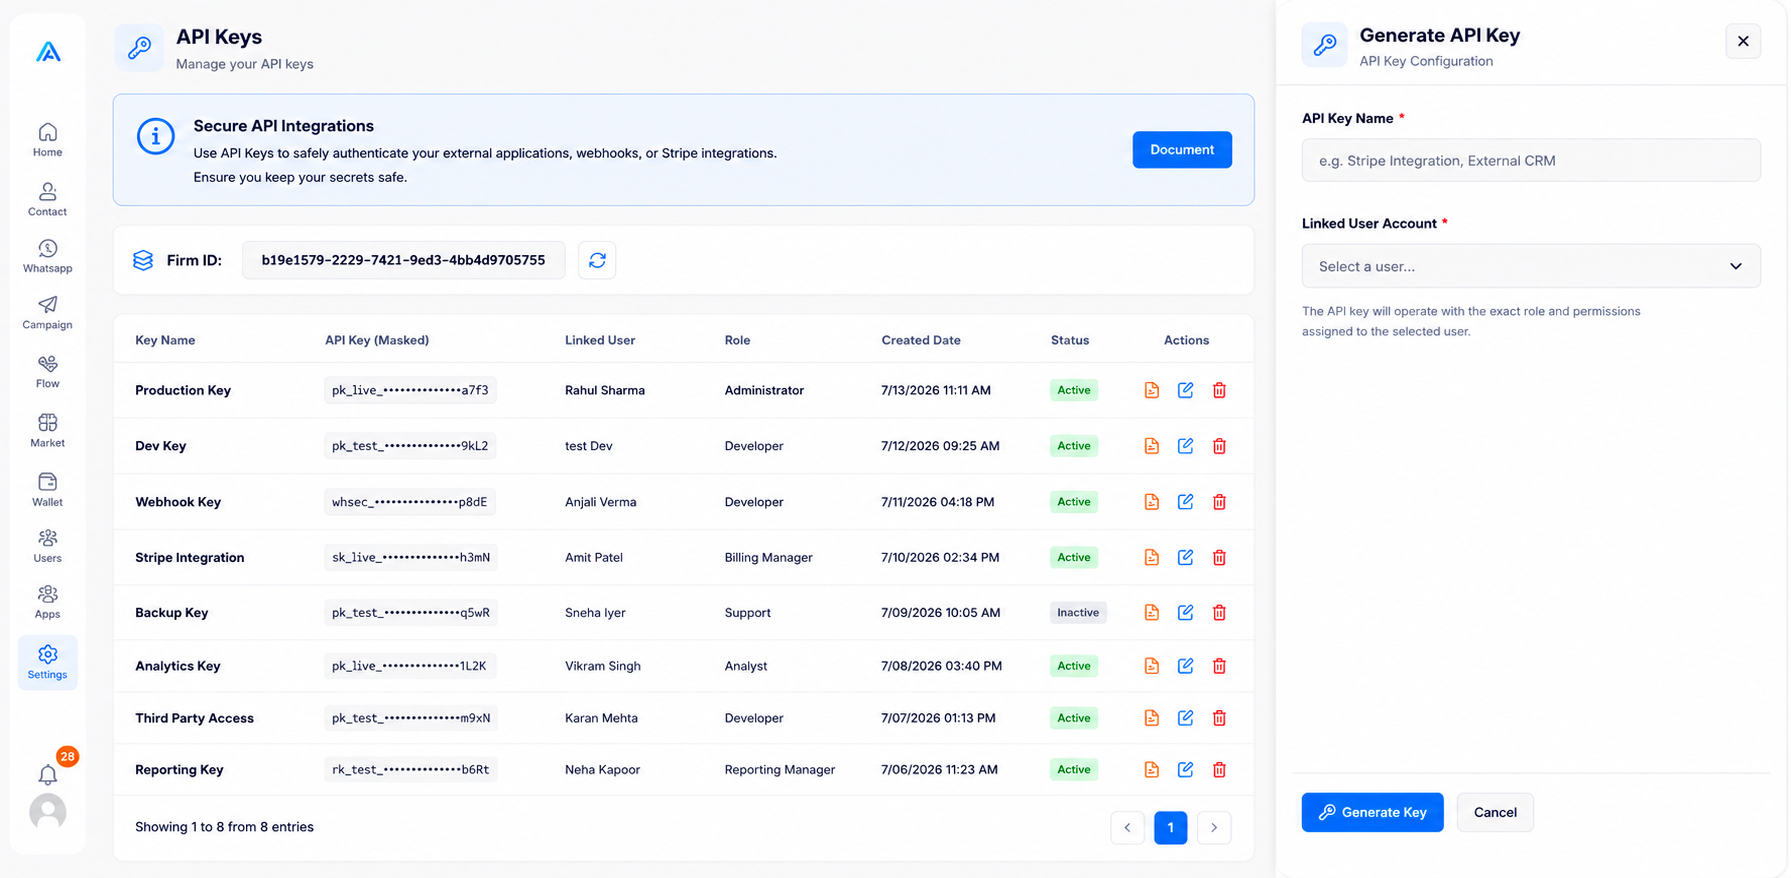Click the Active status badge for Production Key
The width and height of the screenshot is (1791, 878).
(1074, 390)
